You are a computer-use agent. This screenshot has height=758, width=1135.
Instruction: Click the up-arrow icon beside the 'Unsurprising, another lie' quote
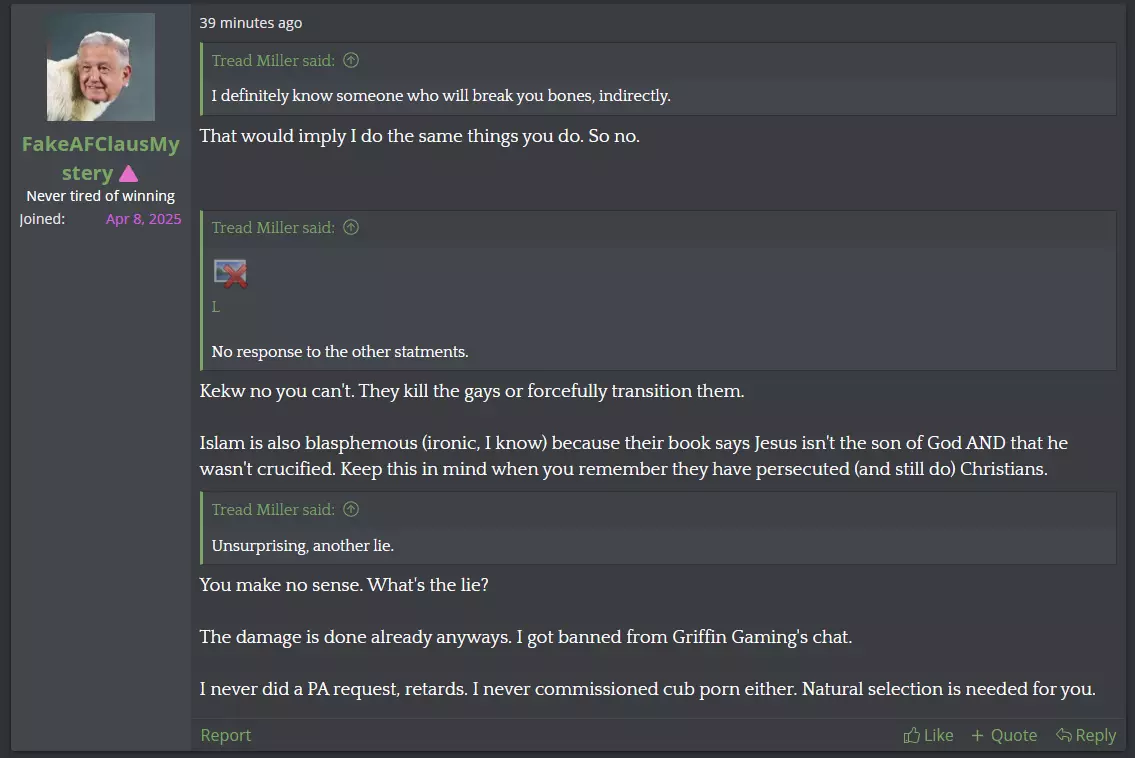351,509
